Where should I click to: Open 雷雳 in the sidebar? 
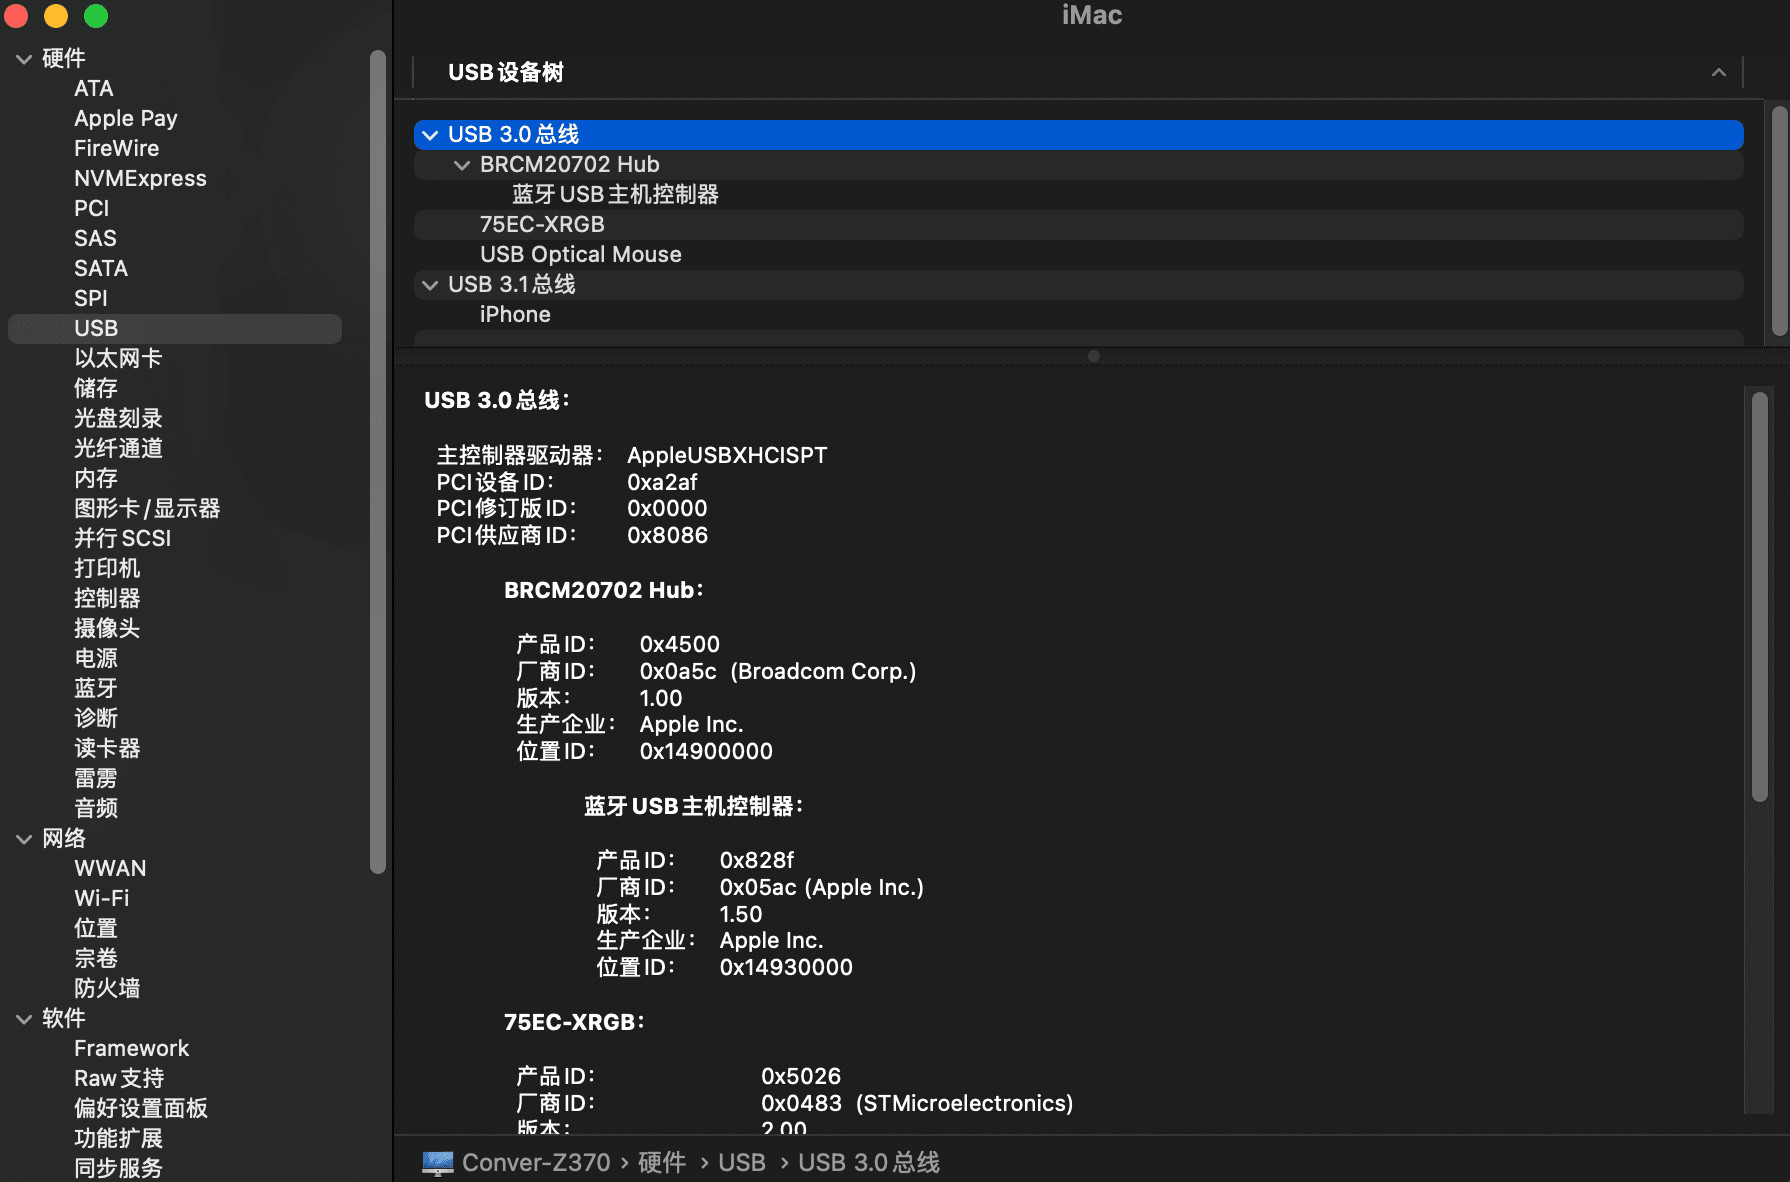click(x=96, y=778)
